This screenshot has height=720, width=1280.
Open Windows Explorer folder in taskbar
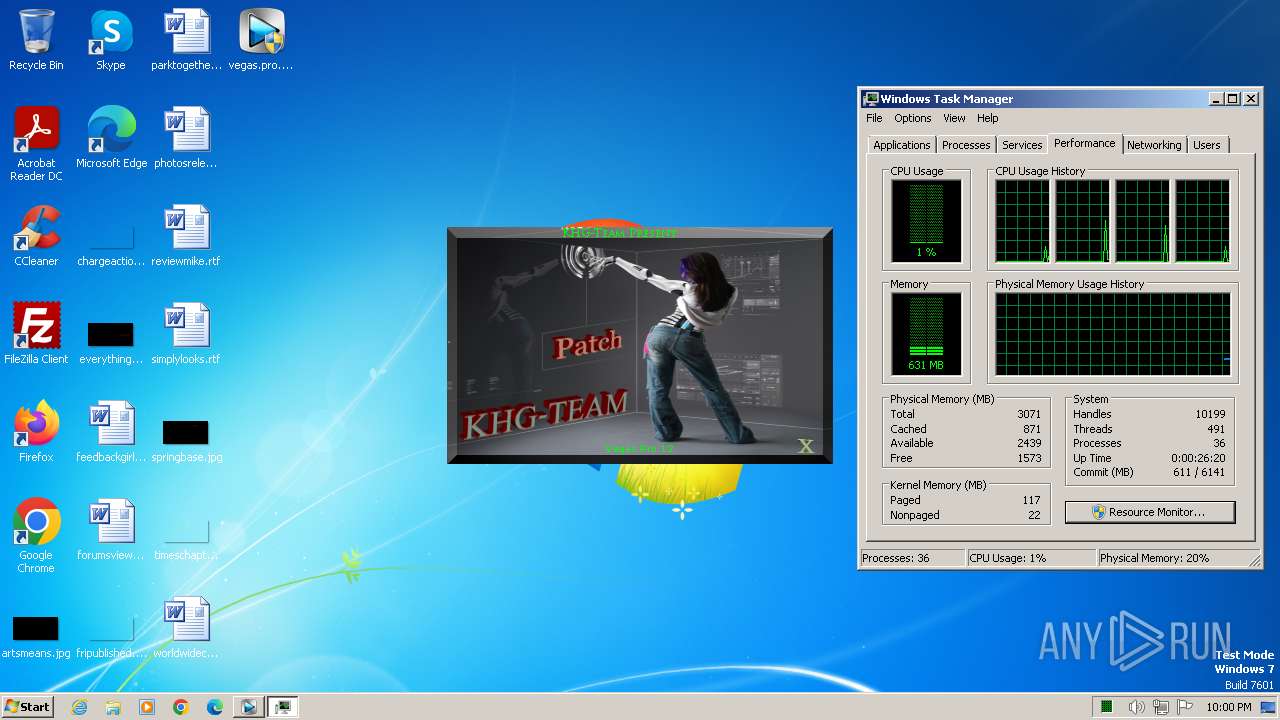point(113,707)
